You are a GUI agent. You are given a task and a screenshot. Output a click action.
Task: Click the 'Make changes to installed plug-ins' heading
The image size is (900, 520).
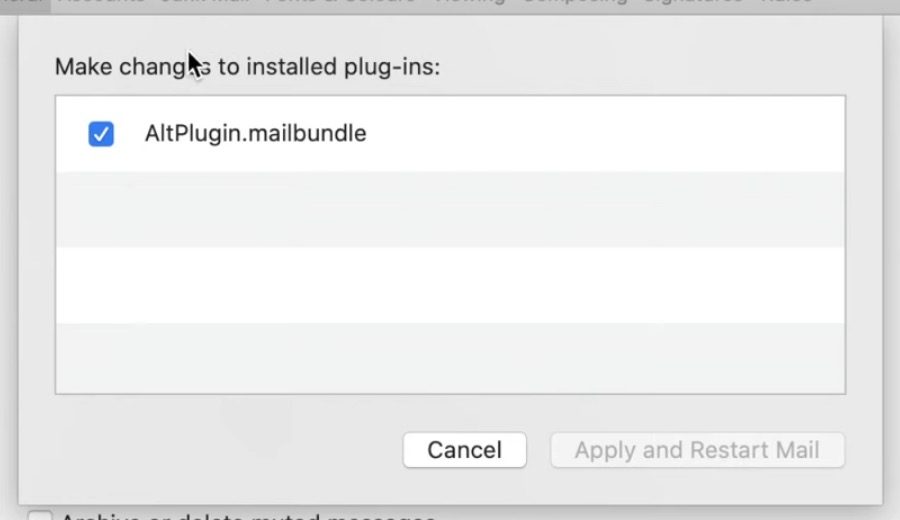pyautogui.click(x=247, y=67)
